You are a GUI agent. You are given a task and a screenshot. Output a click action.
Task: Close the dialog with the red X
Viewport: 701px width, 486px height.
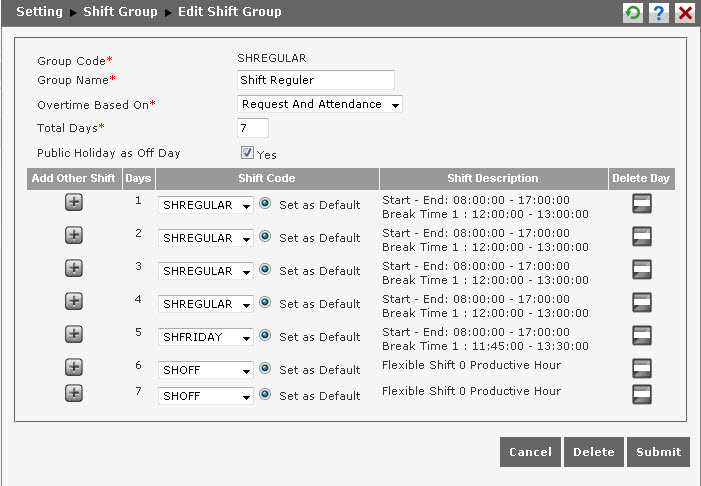point(685,13)
